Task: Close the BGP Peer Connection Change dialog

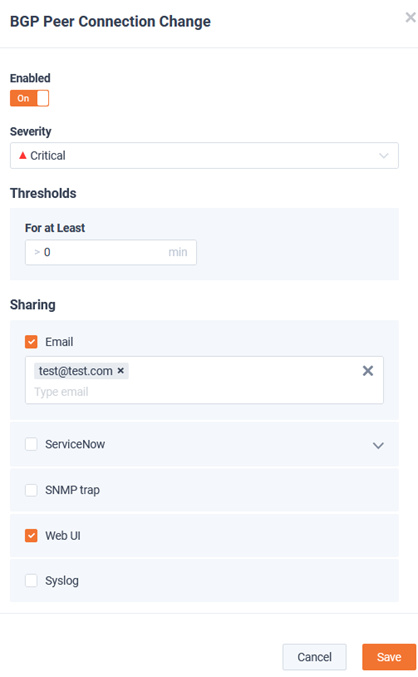Action: 410,17
